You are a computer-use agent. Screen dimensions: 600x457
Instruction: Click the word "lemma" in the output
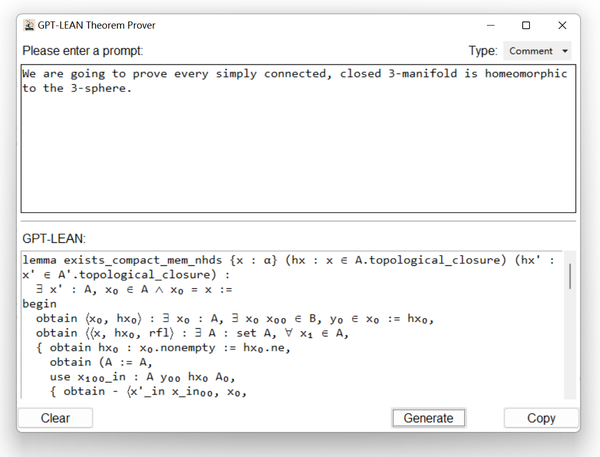[39, 260]
